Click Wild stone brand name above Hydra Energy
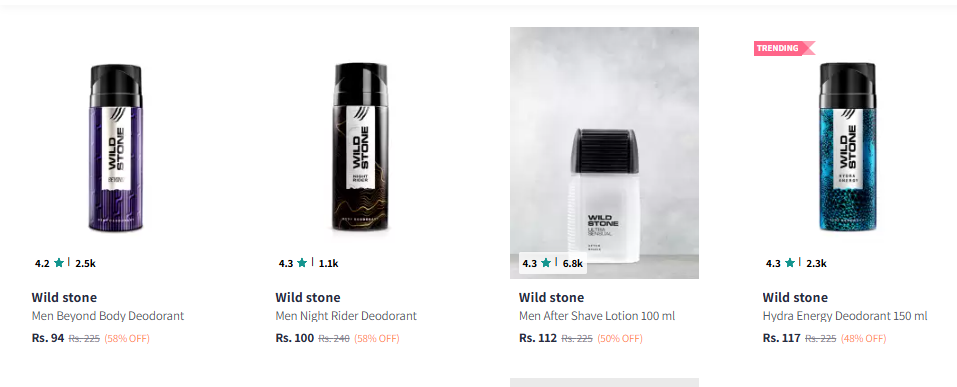Screen dimensions: 957x387 (795, 298)
